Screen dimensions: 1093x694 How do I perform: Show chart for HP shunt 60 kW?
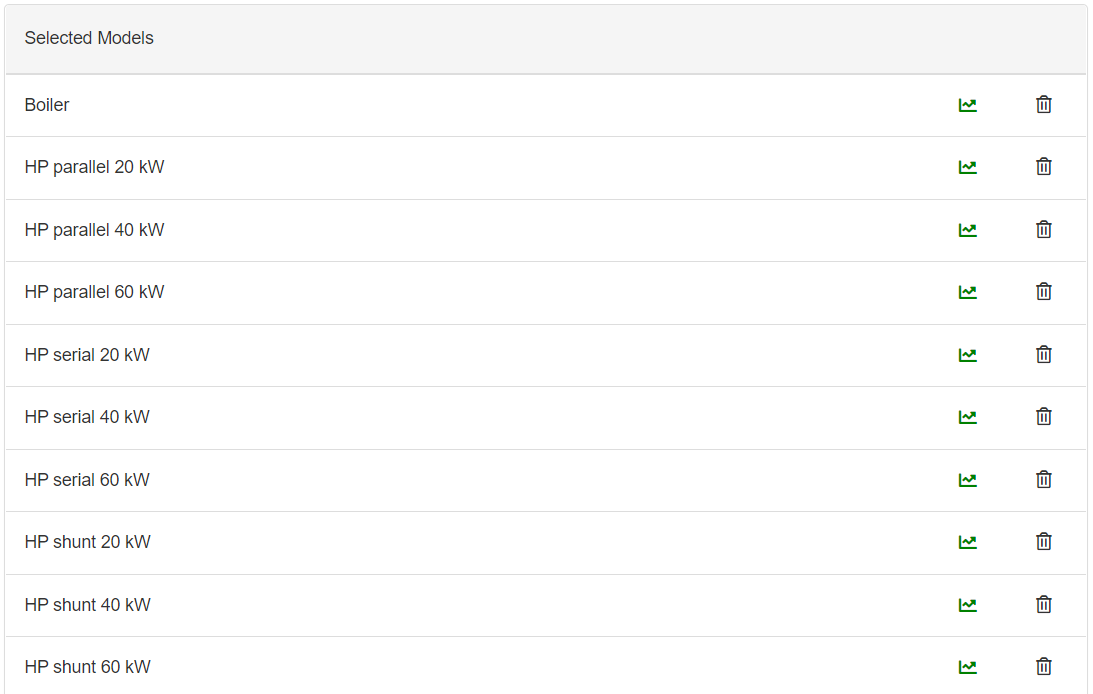click(967, 667)
